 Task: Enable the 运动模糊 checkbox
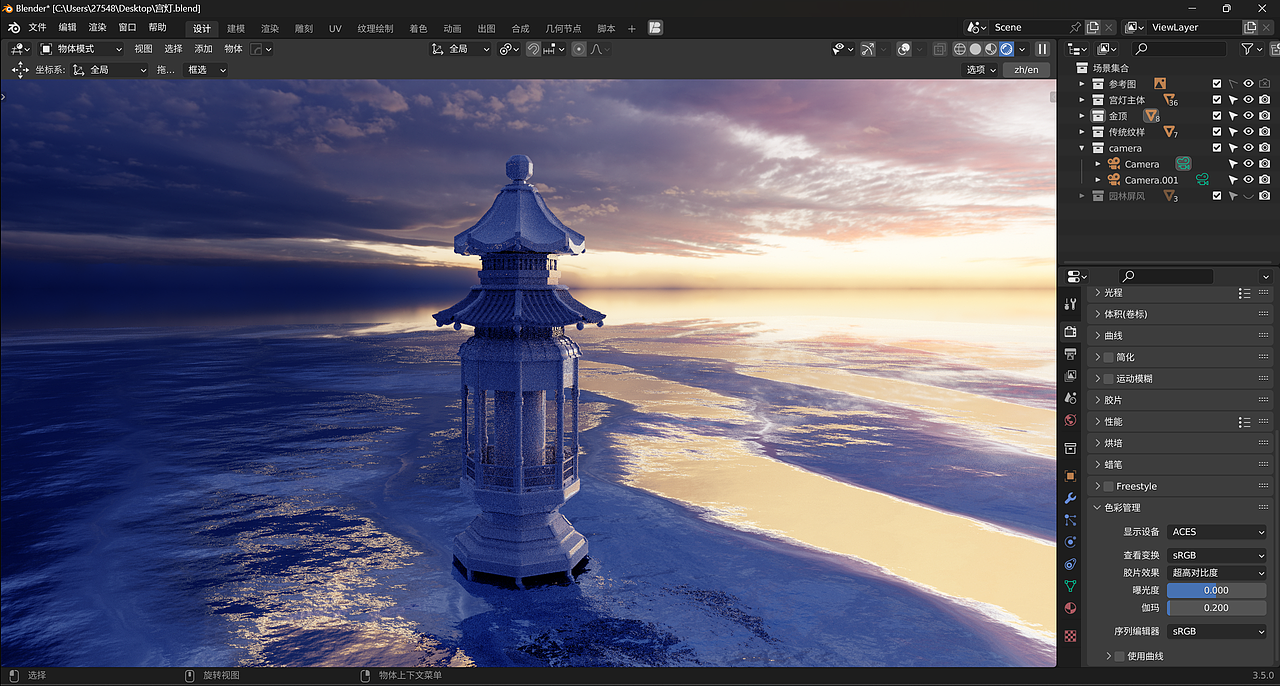coord(1108,379)
